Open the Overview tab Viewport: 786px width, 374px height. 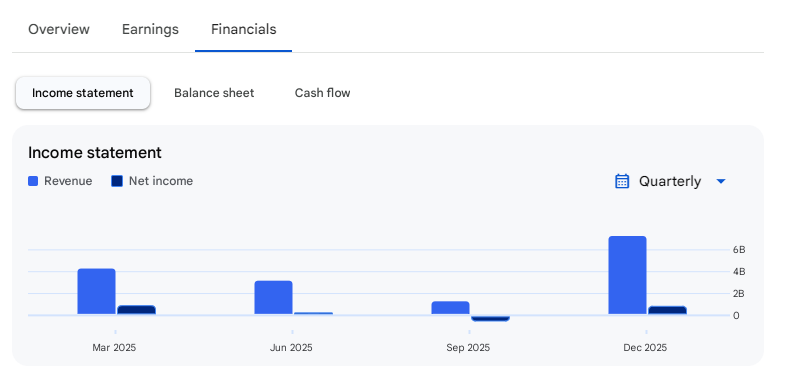click(x=59, y=29)
